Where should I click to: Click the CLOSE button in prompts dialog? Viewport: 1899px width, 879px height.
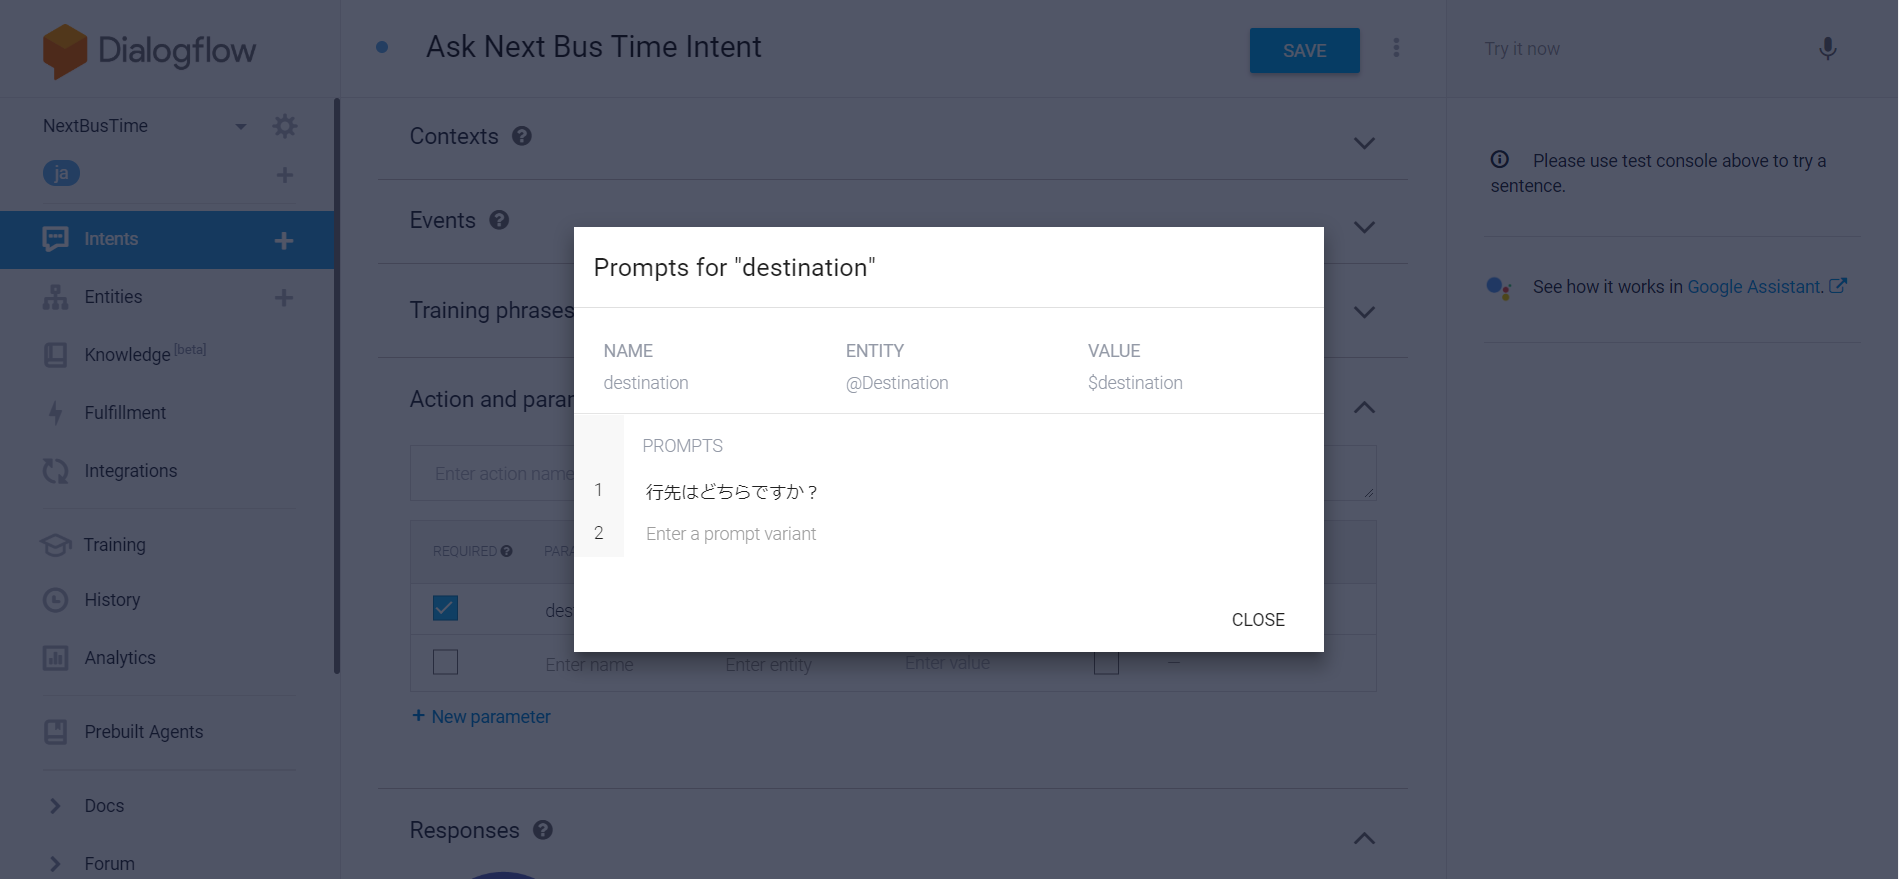(x=1257, y=620)
